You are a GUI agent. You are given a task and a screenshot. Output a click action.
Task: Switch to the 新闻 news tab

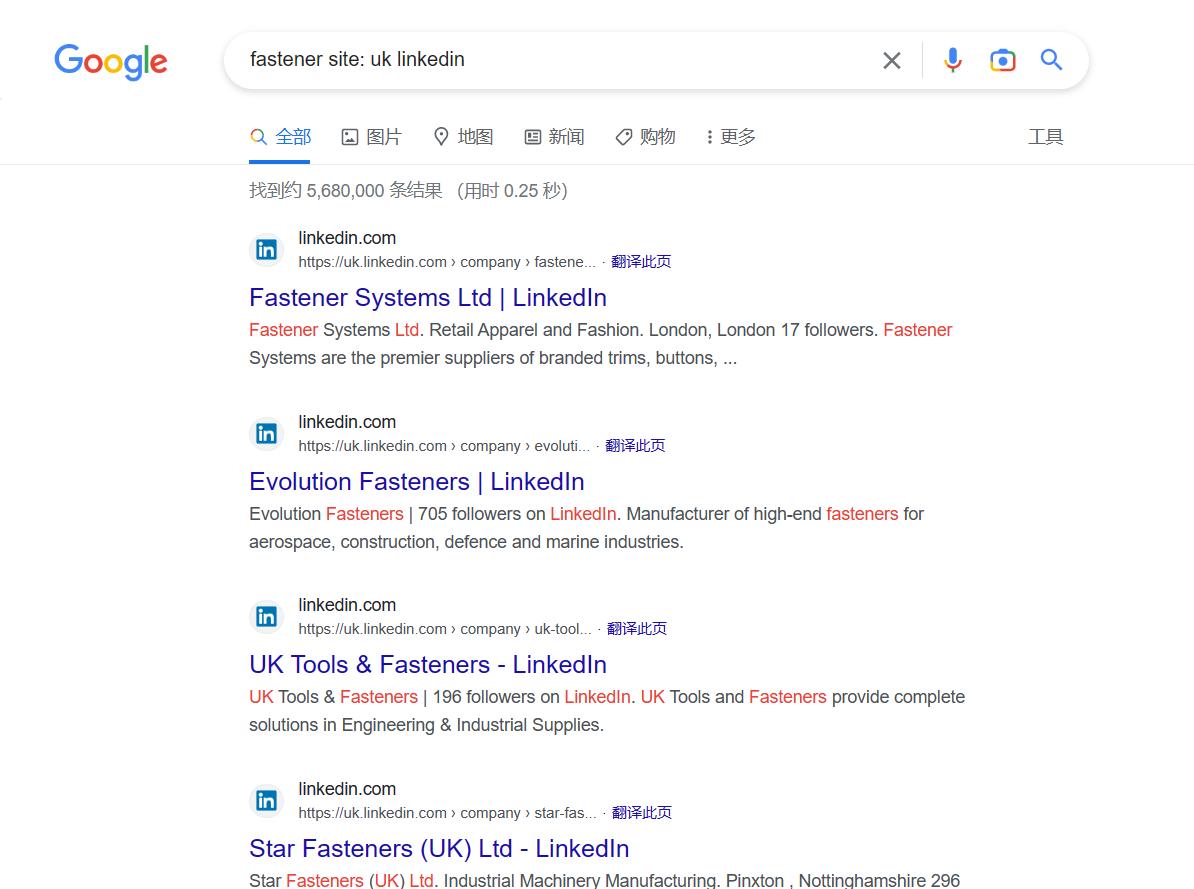[x=554, y=137]
